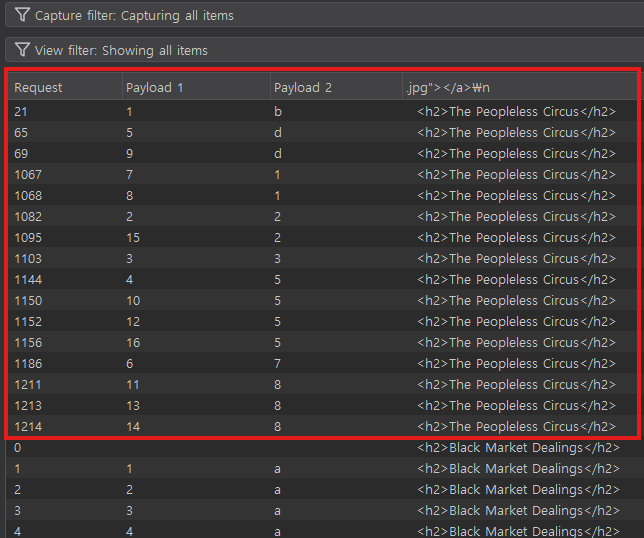The width and height of the screenshot is (644, 538).
Task: Sort by the .jpg"></a> grep column header
Action: 520,87
